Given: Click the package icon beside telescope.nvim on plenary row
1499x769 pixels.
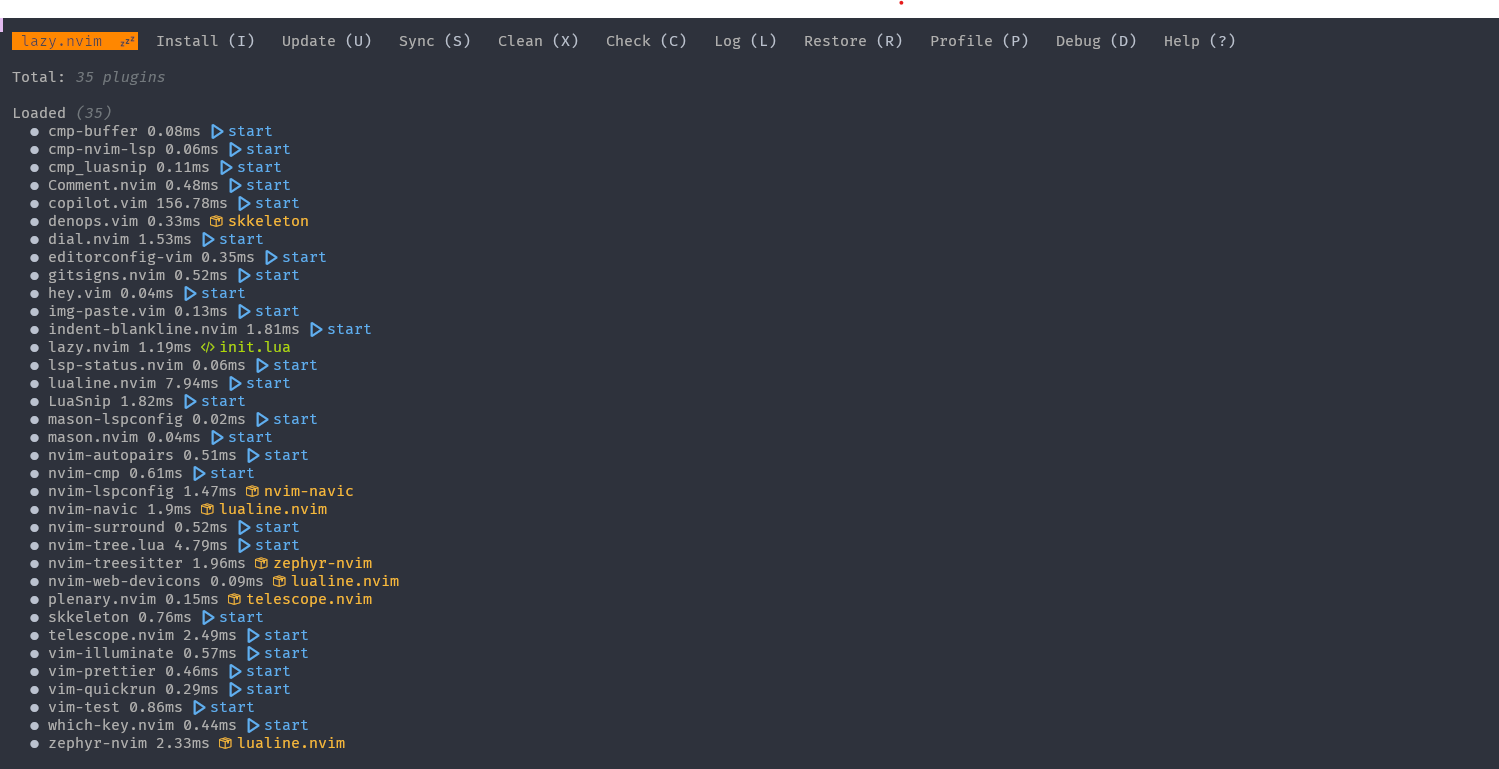Looking at the screenshot, I should [x=234, y=599].
